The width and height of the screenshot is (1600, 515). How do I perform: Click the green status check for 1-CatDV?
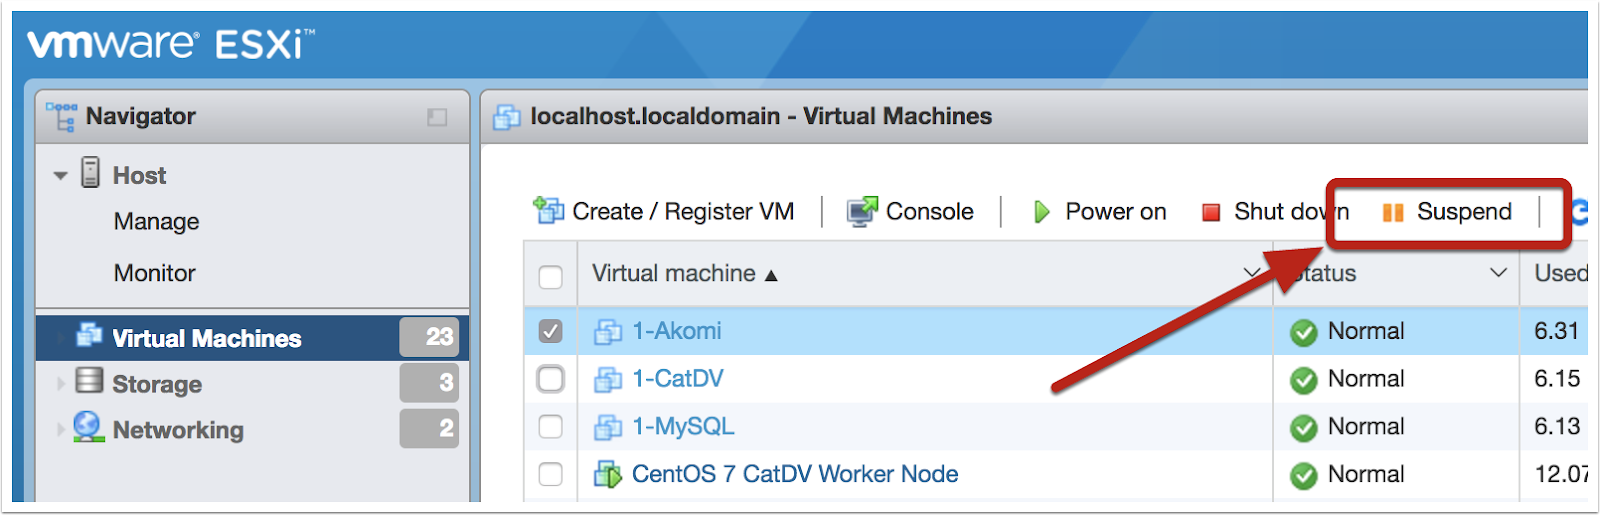point(1304,380)
